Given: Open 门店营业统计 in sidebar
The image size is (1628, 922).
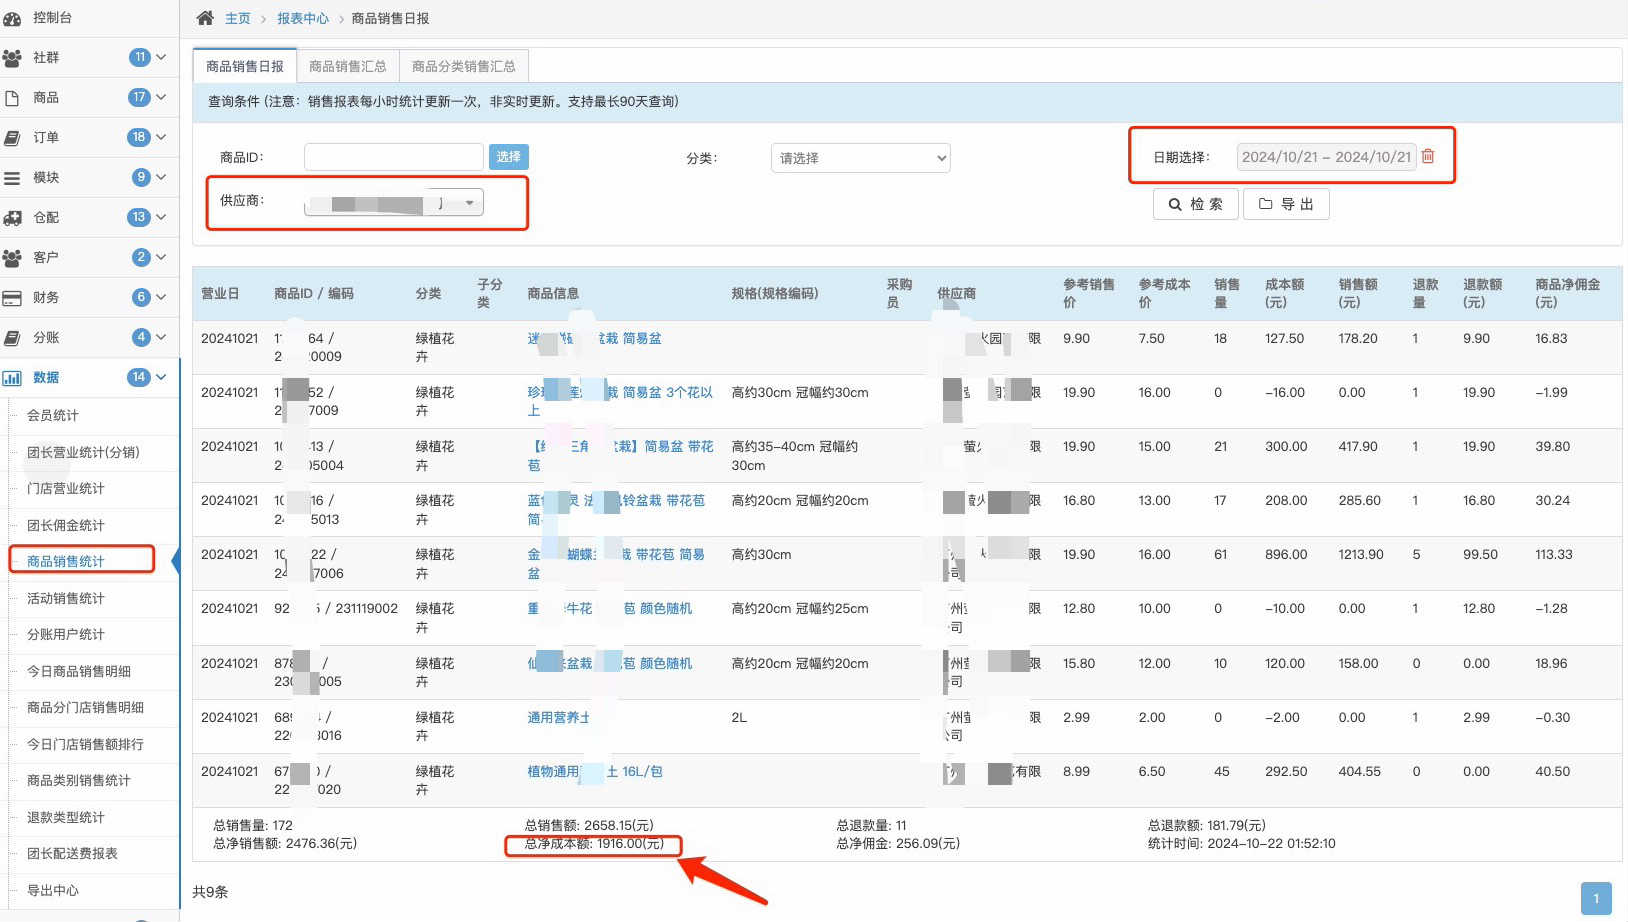Looking at the screenshot, I should [x=66, y=488].
